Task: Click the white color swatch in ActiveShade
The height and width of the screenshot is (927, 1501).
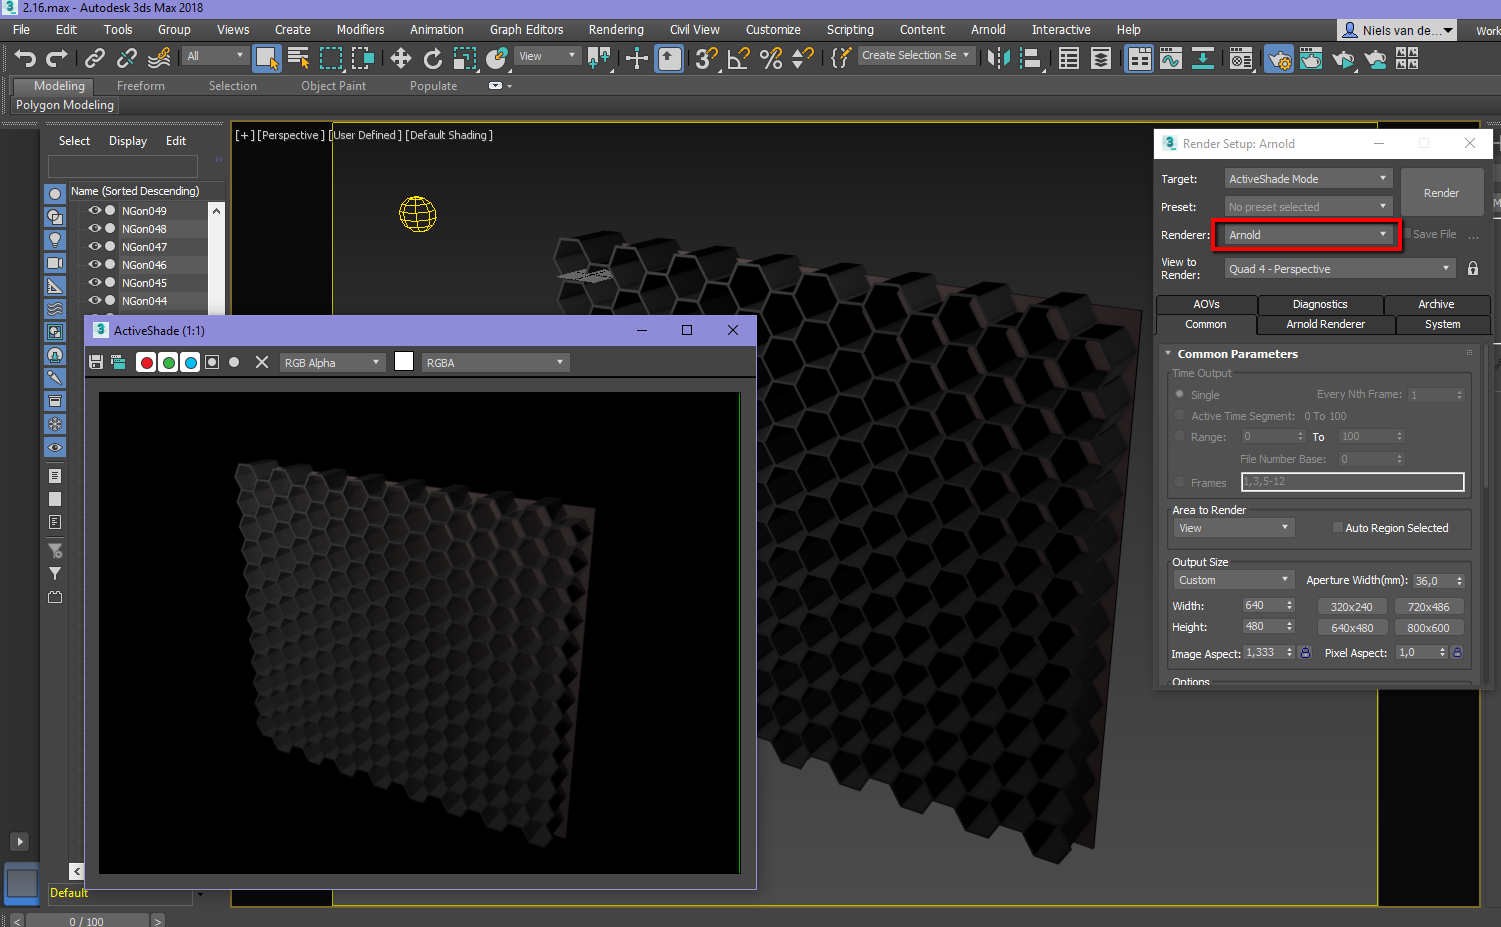Action: [404, 362]
